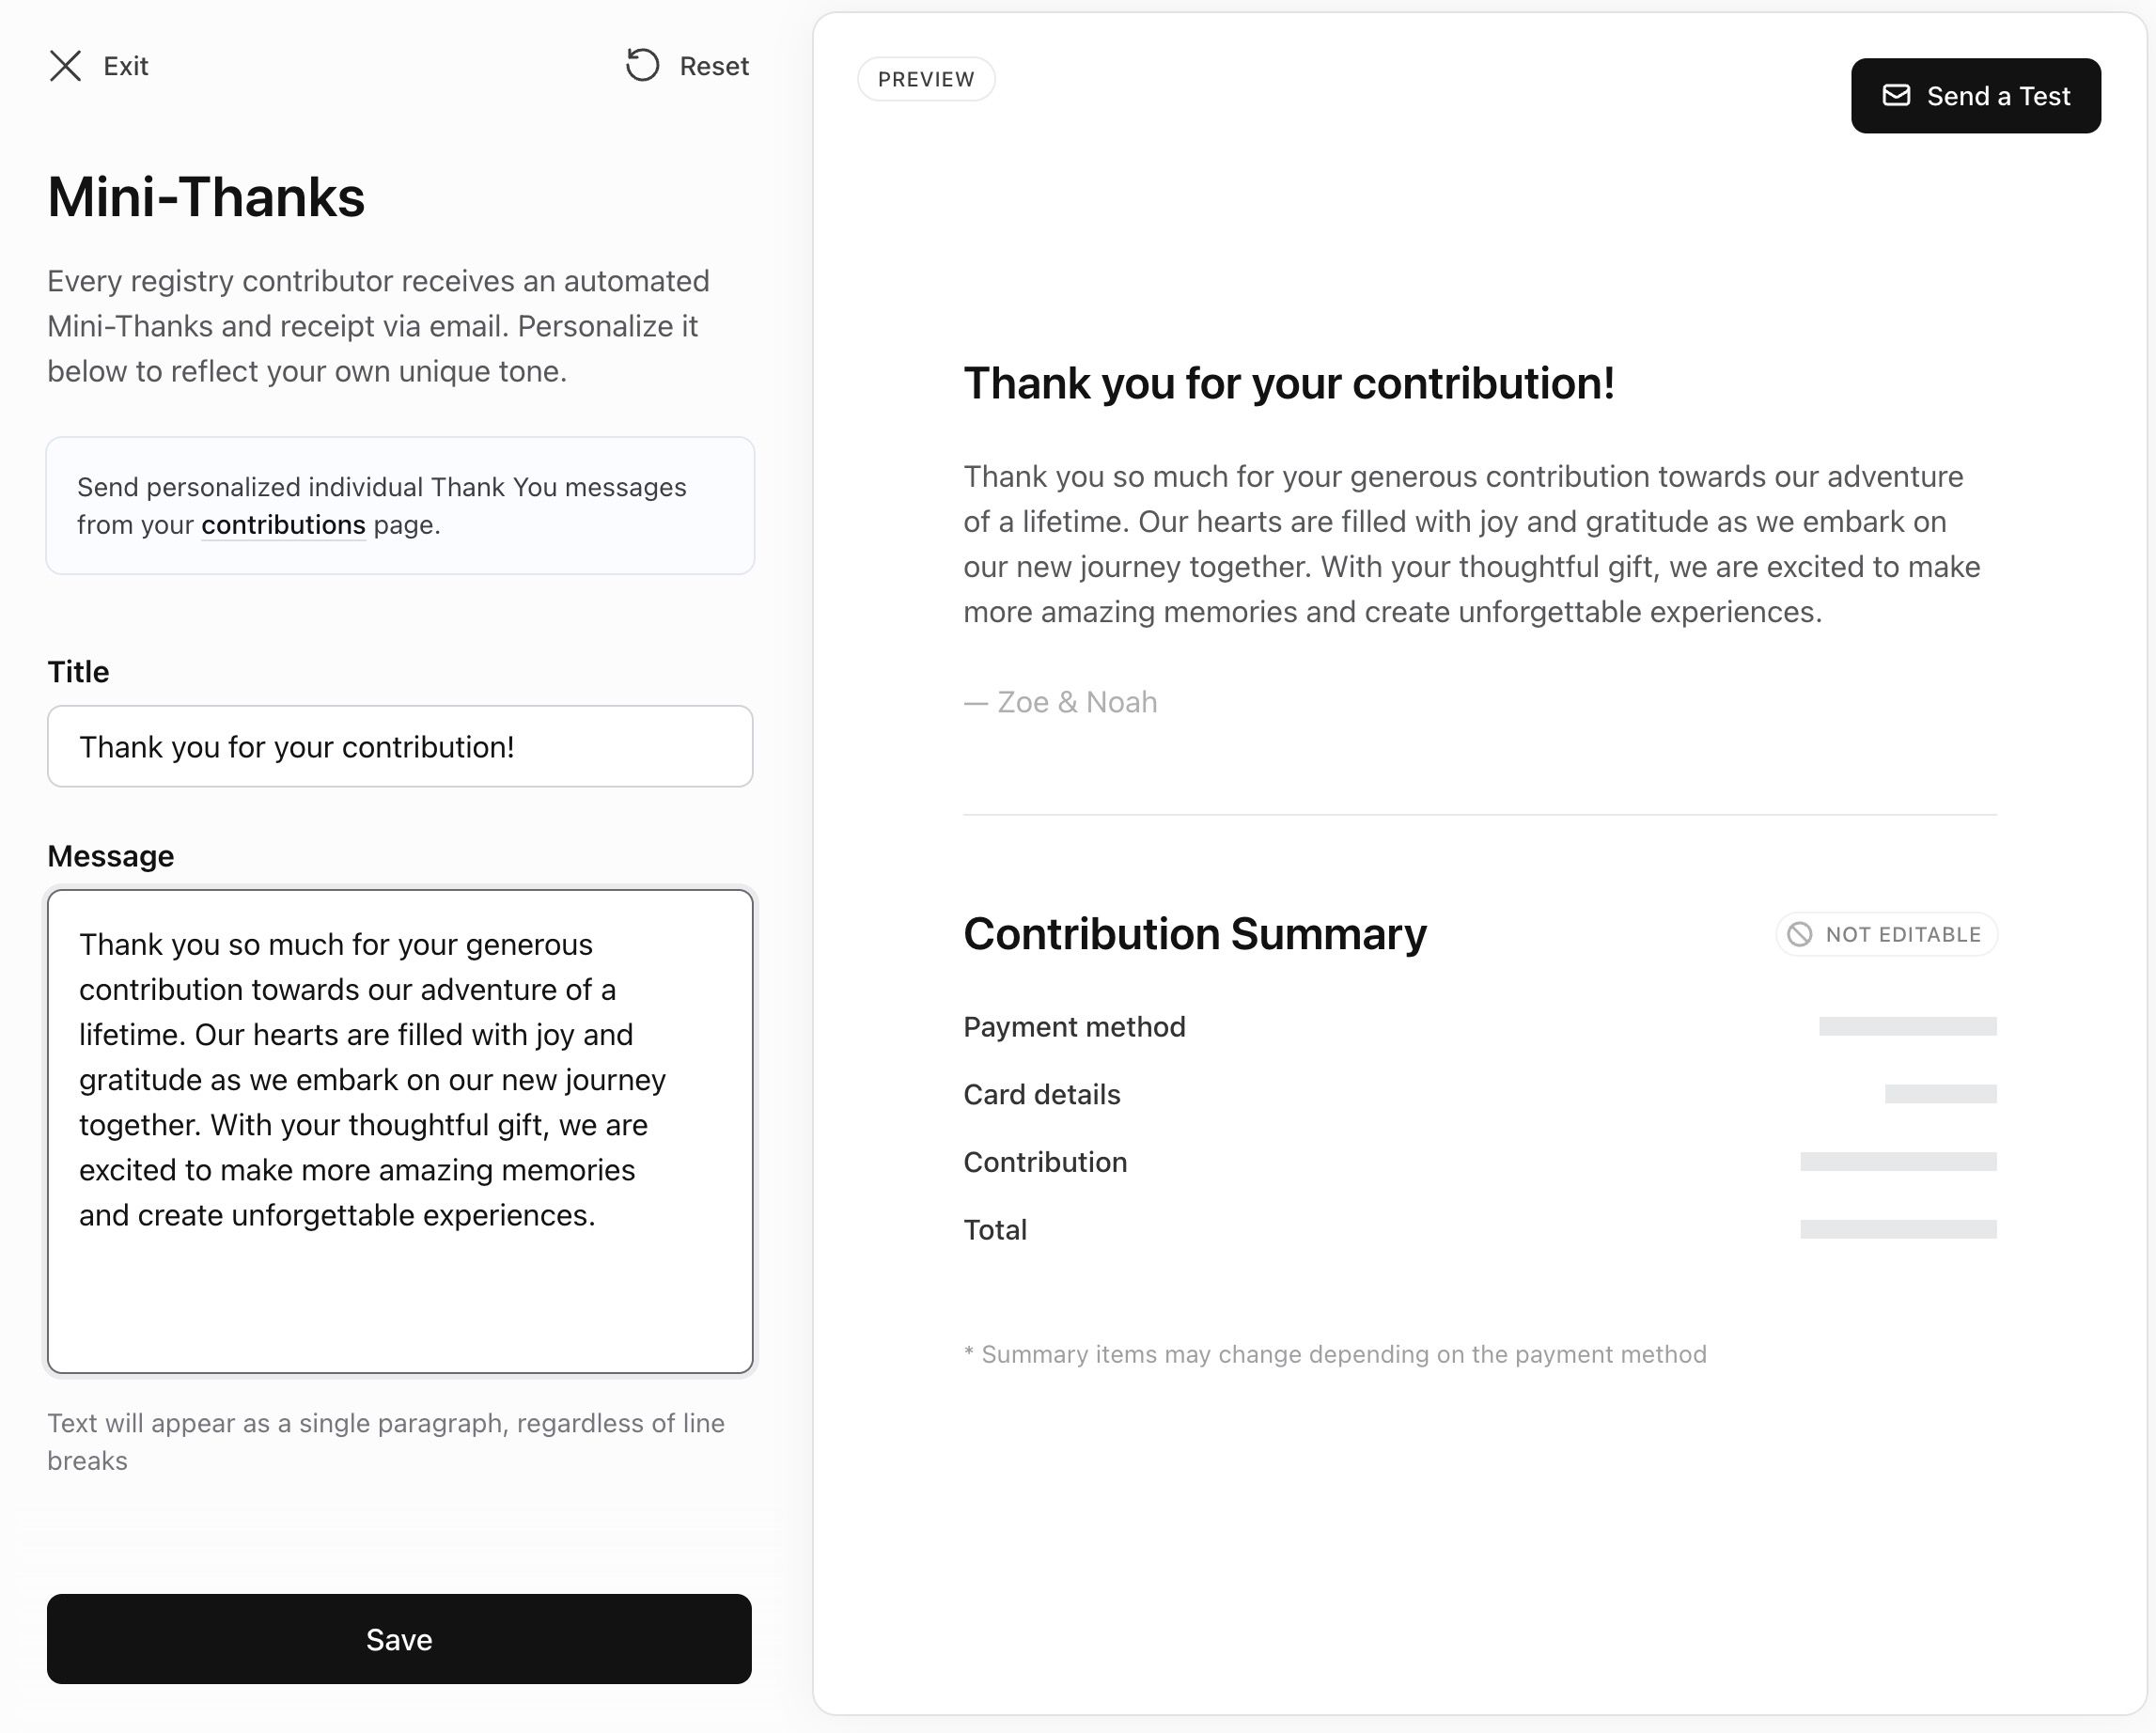Click the Exit label text
This screenshot has width=2156, height=1733.
point(126,66)
